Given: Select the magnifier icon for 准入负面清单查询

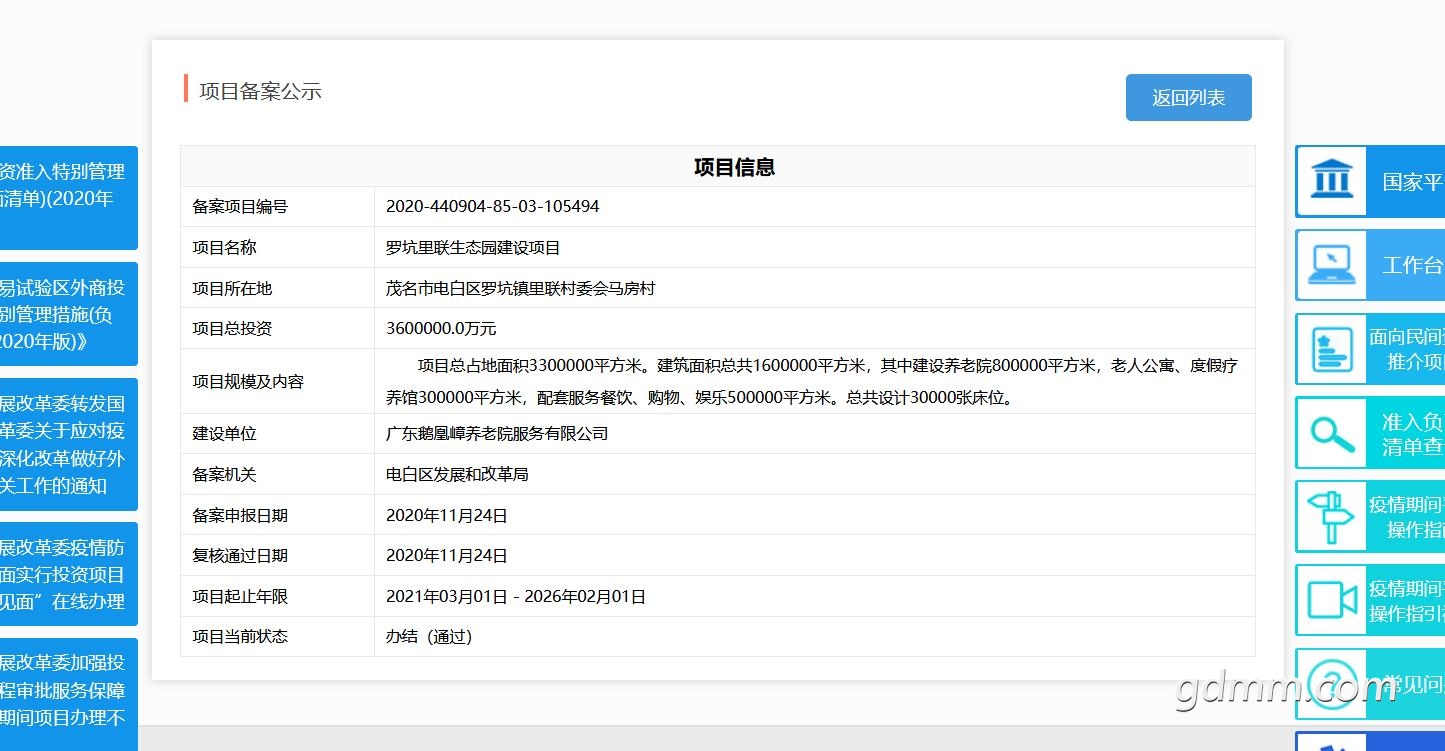Looking at the screenshot, I should (1331, 433).
